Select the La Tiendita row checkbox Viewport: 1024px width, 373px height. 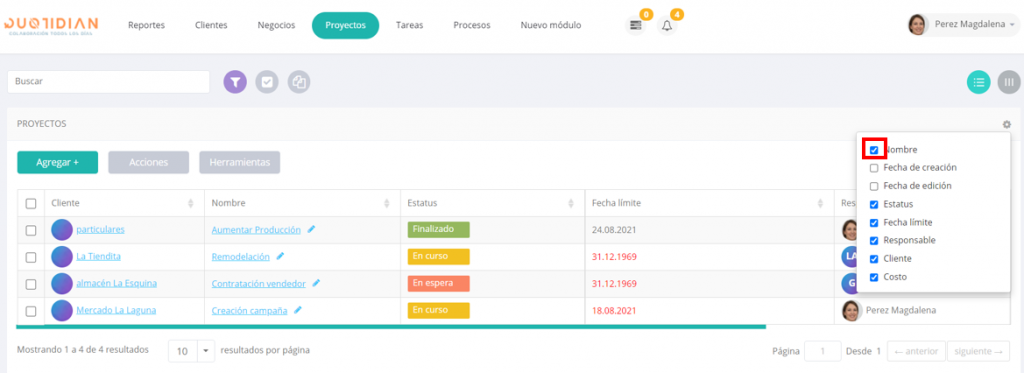click(x=31, y=257)
